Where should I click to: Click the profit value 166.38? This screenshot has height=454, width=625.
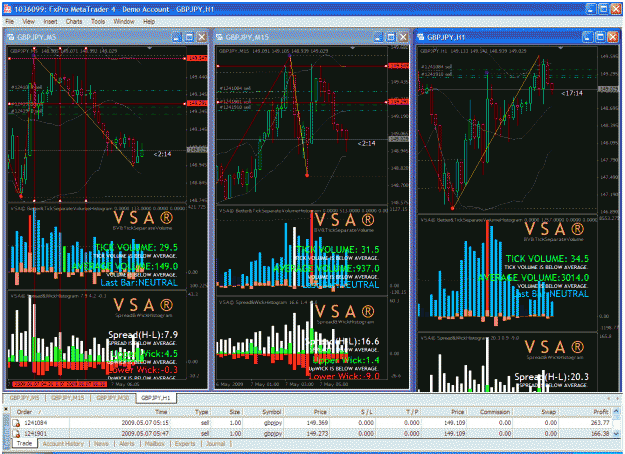(600, 434)
